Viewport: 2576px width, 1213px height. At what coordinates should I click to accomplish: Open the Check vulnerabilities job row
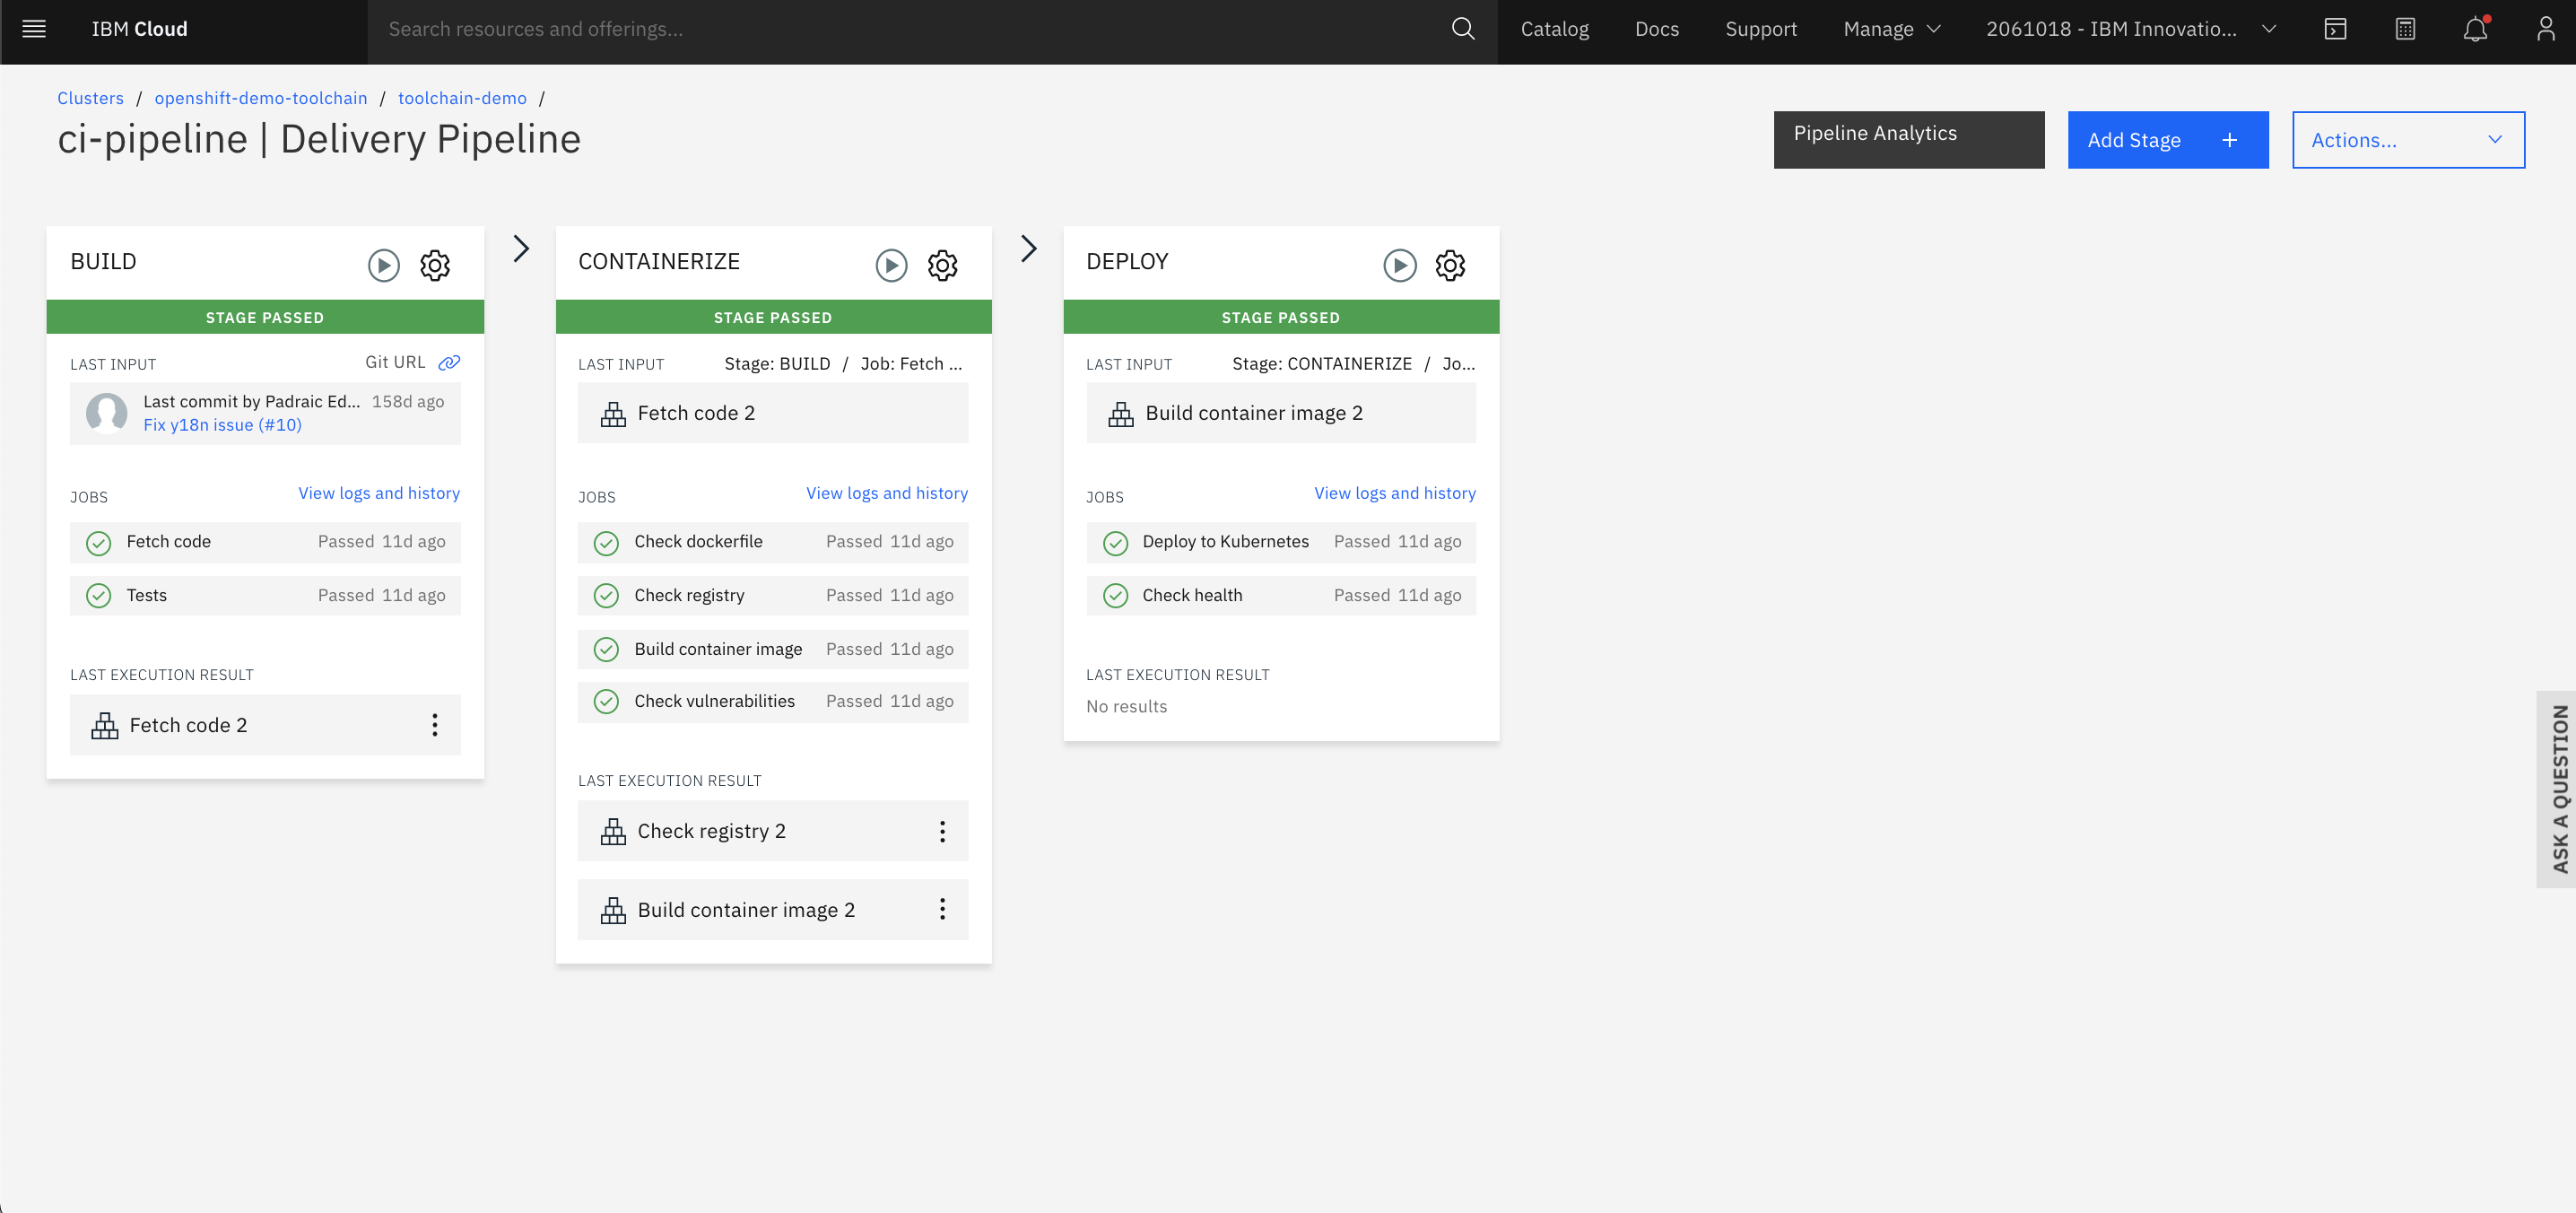(x=773, y=701)
